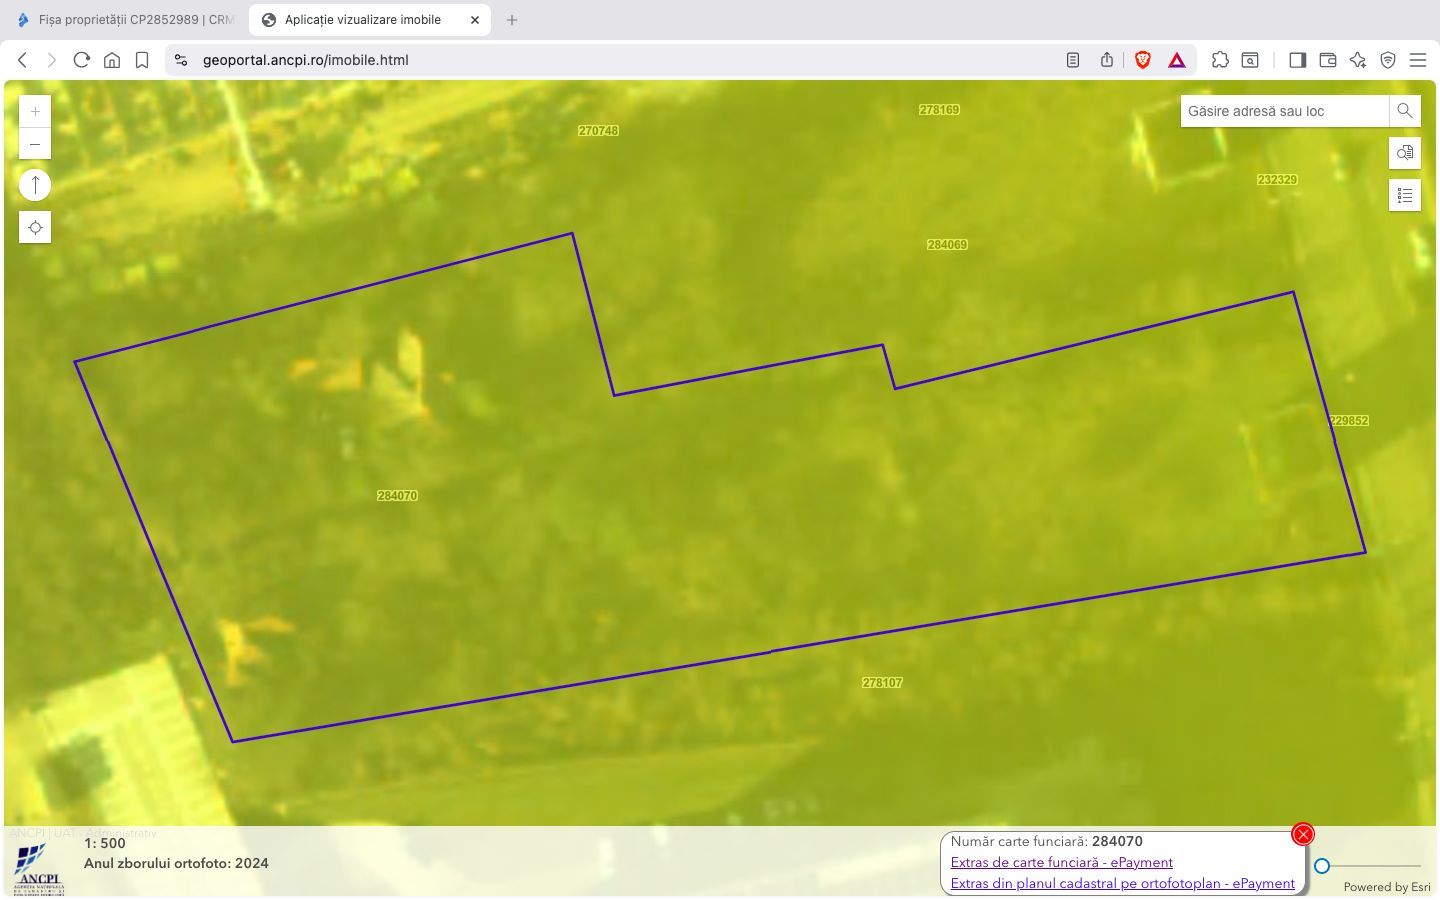
Task: Open the map legend list icon
Action: point(1404,195)
